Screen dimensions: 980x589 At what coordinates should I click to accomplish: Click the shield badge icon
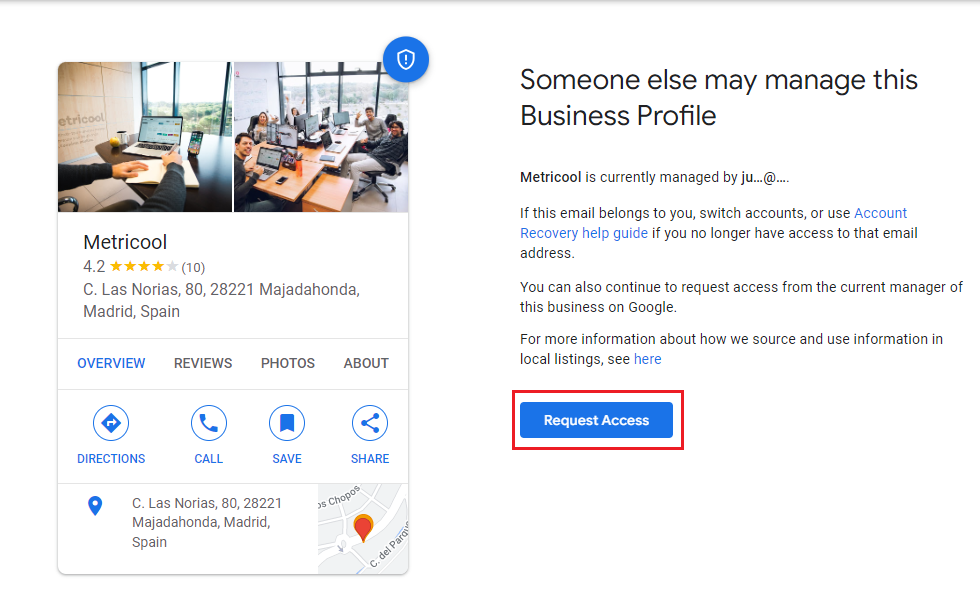405,60
